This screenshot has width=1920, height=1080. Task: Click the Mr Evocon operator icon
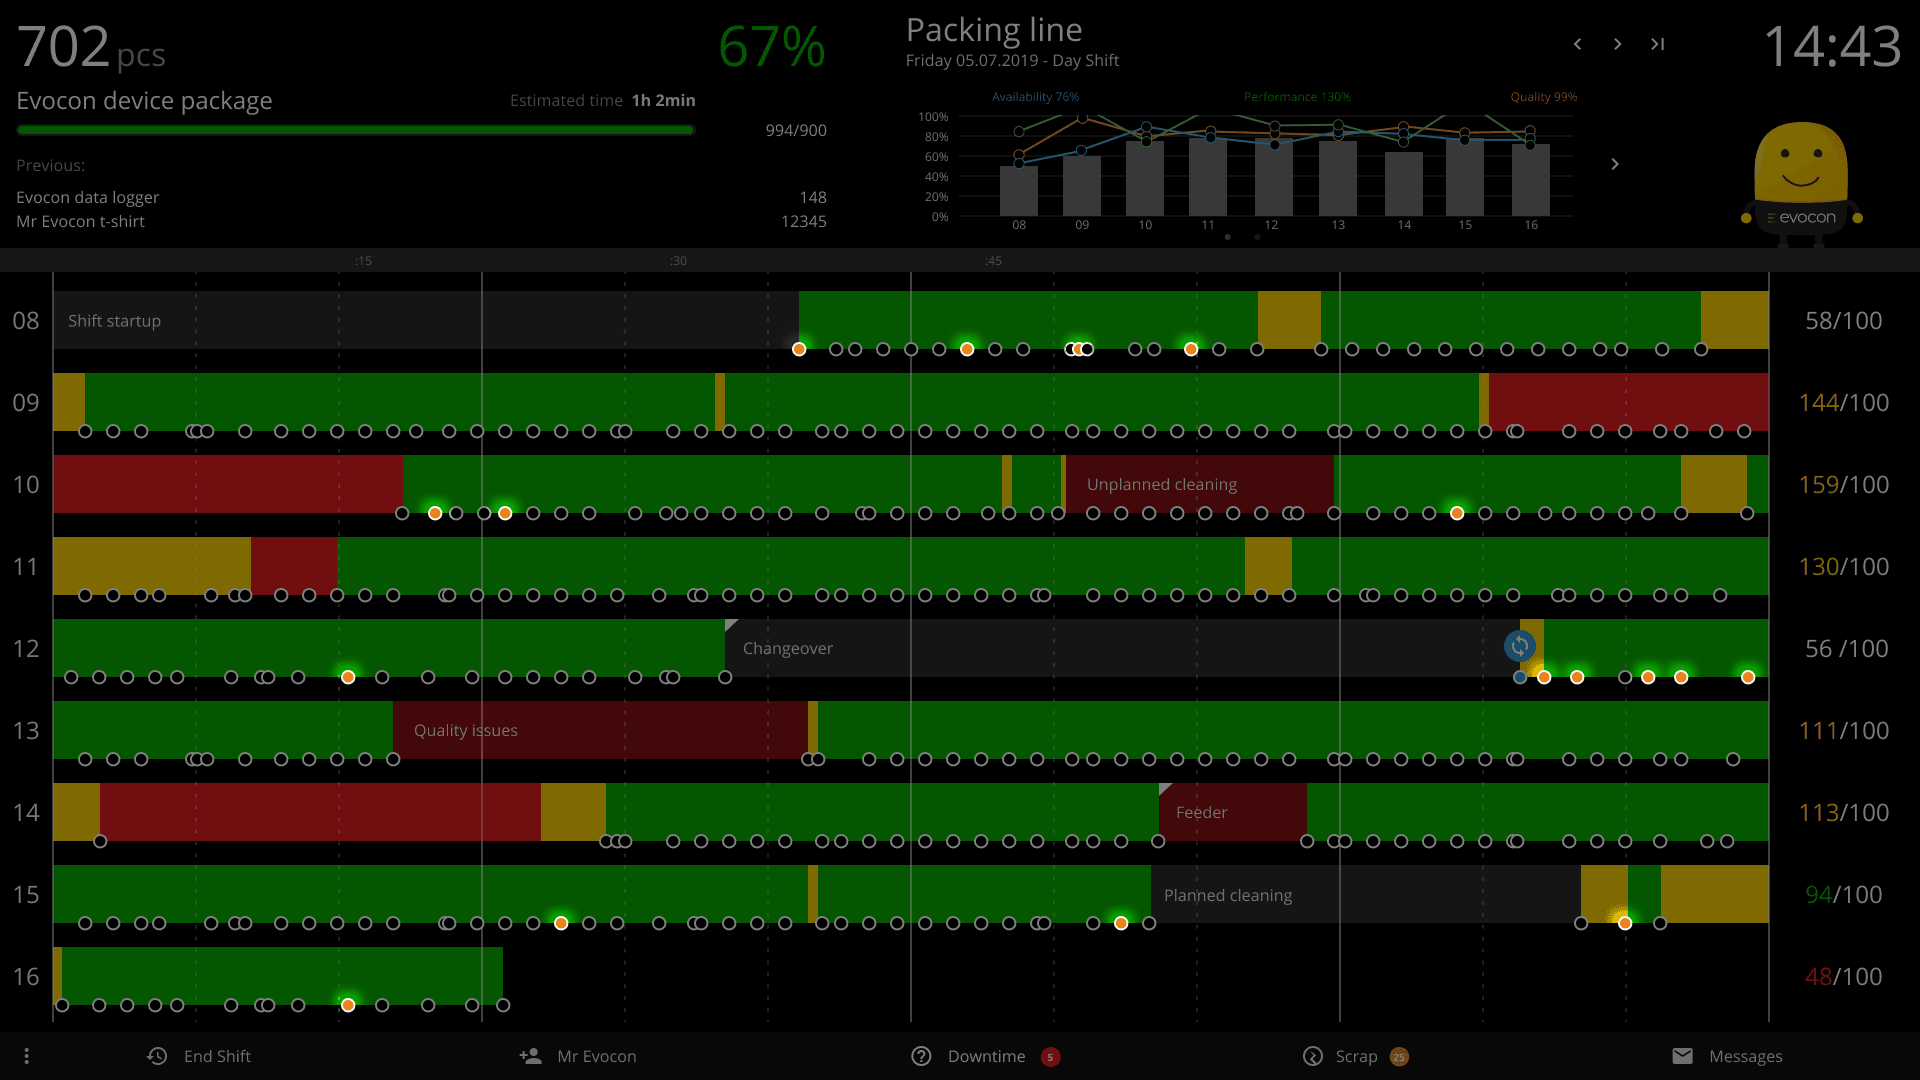click(x=530, y=1056)
